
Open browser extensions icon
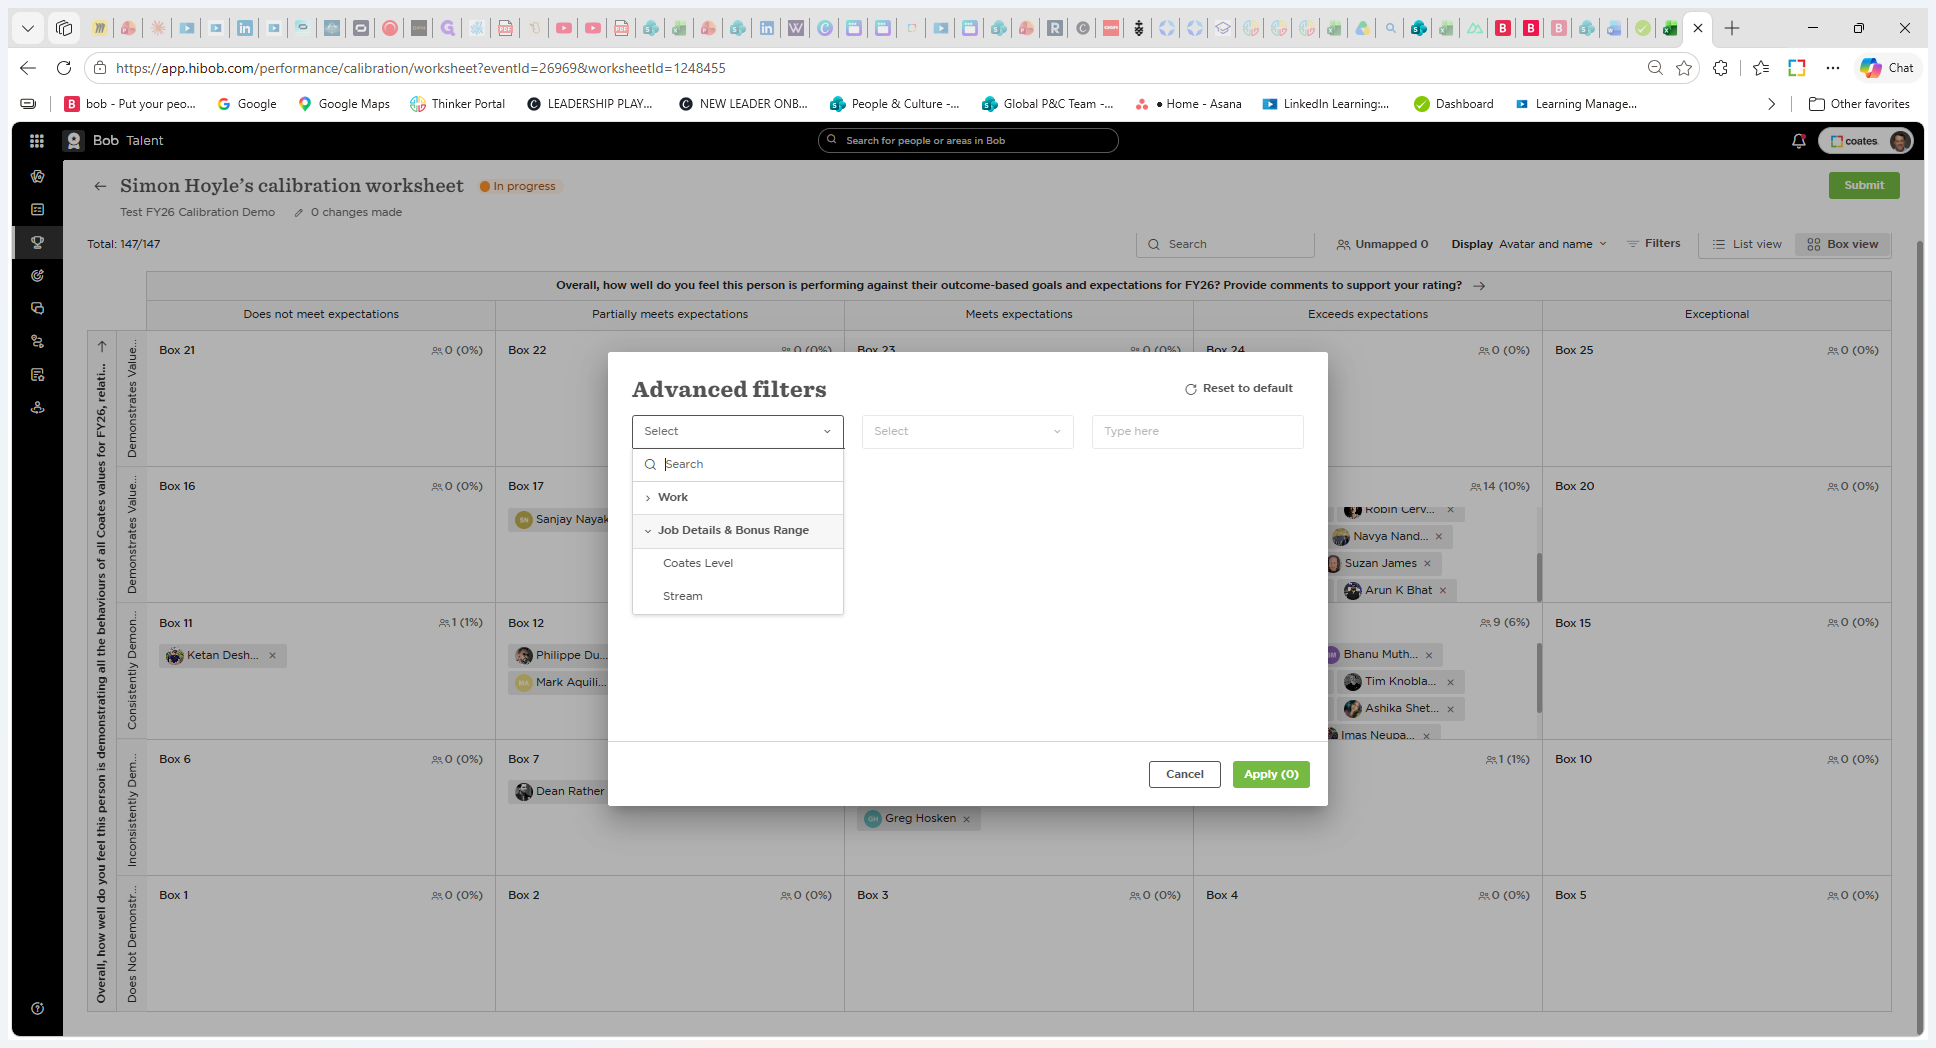pos(1720,68)
